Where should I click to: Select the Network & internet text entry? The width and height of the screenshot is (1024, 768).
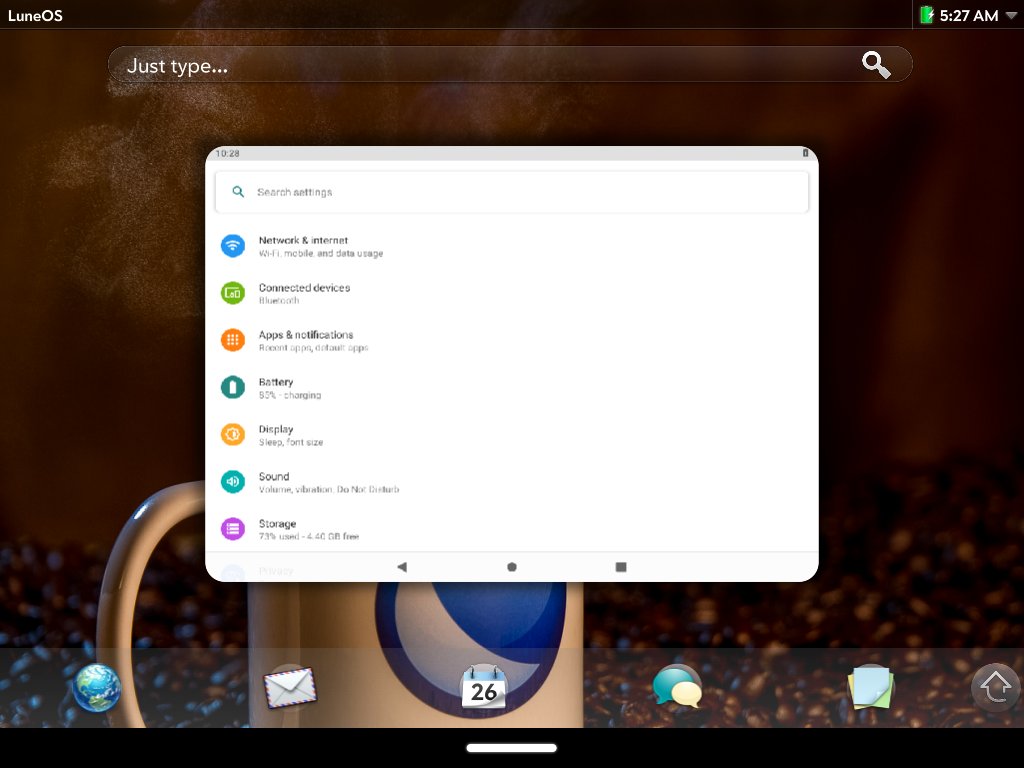point(303,240)
